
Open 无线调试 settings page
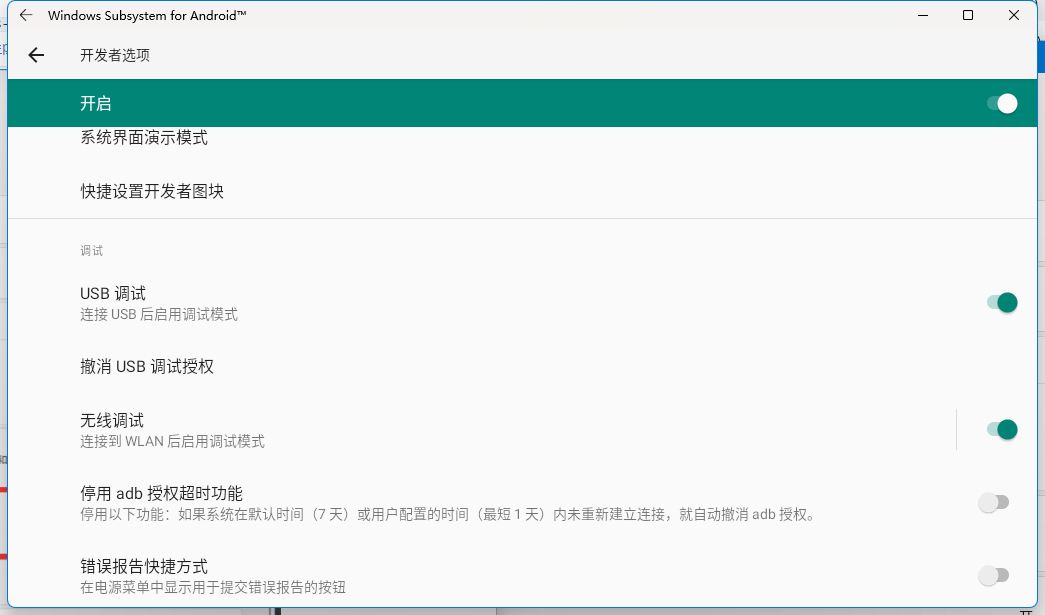[481, 430]
